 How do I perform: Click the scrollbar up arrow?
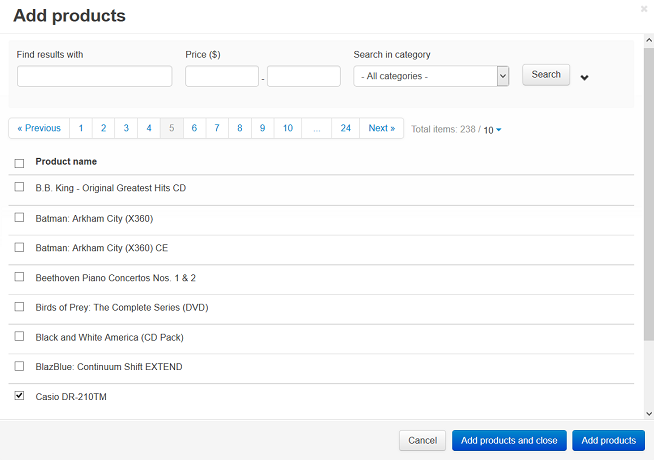(x=649, y=40)
